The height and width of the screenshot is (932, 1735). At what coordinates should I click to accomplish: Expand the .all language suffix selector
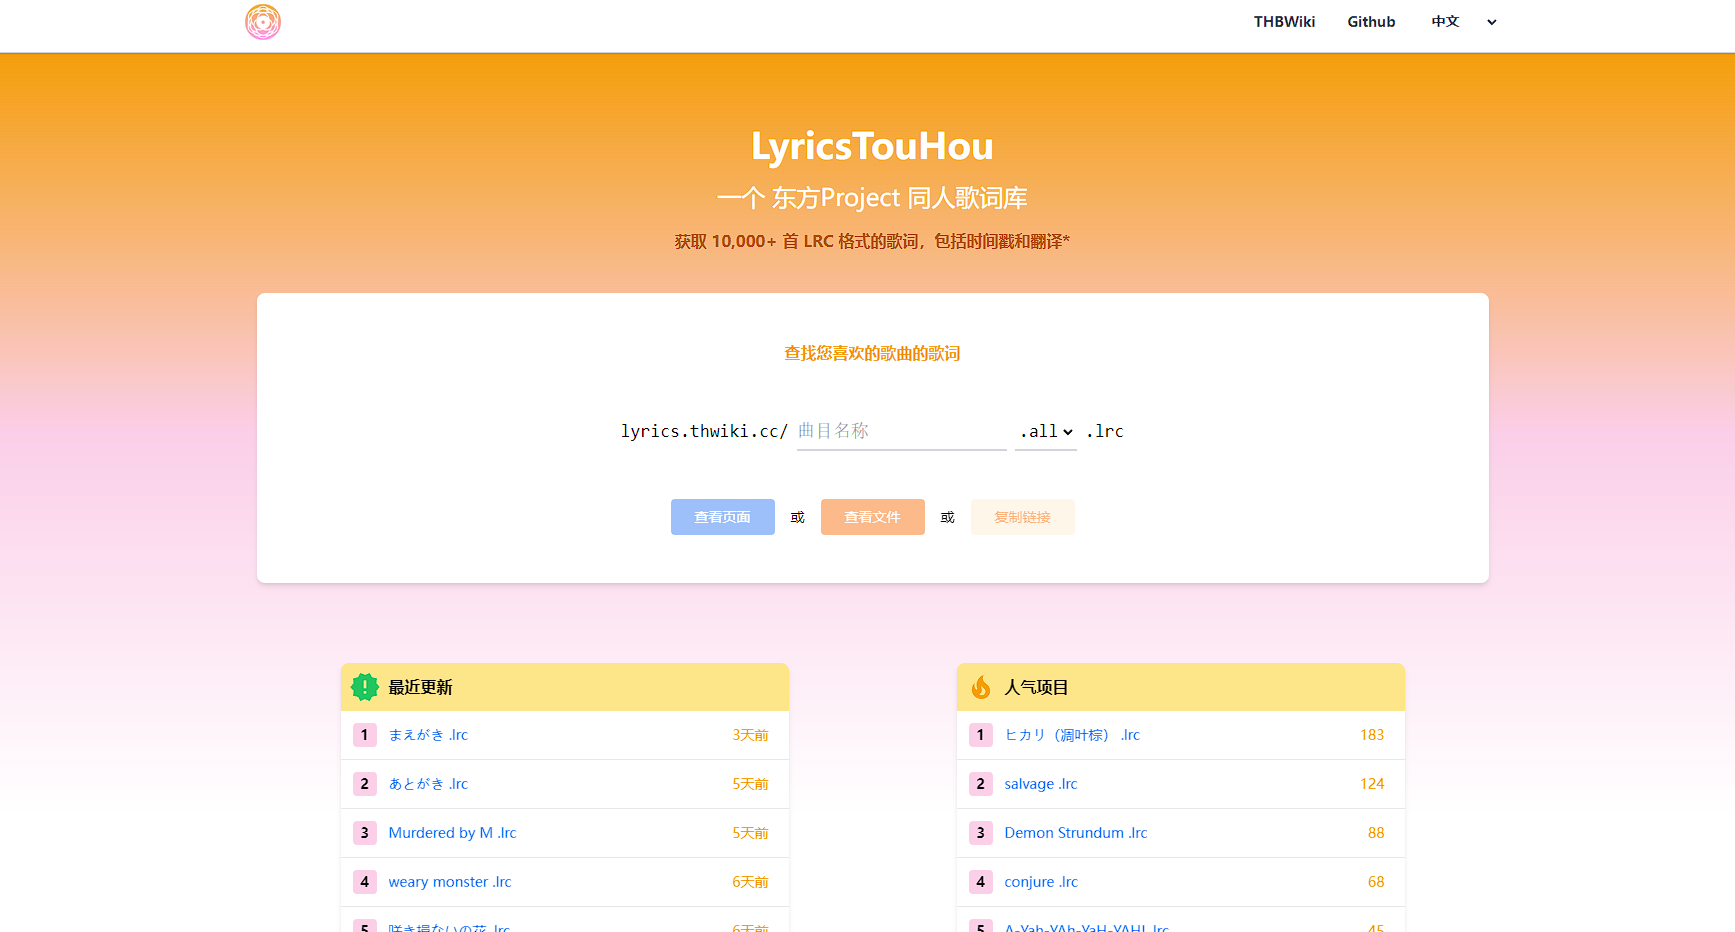1046,431
